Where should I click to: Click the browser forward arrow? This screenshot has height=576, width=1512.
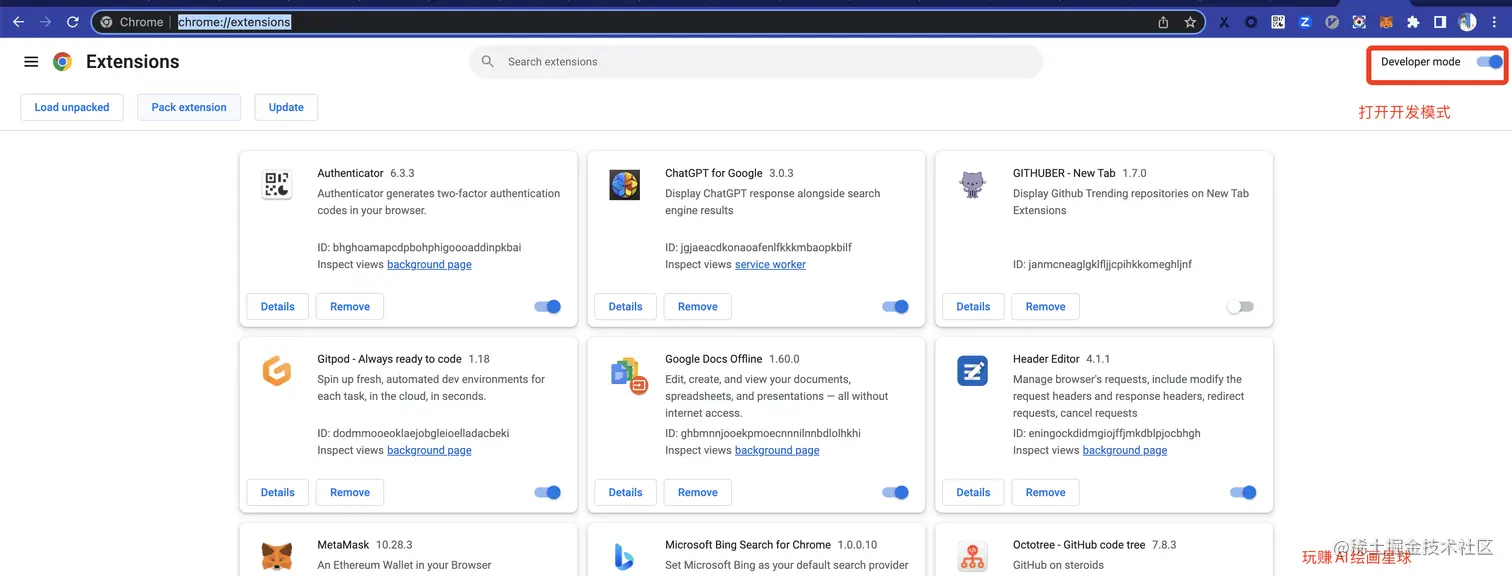45,22
